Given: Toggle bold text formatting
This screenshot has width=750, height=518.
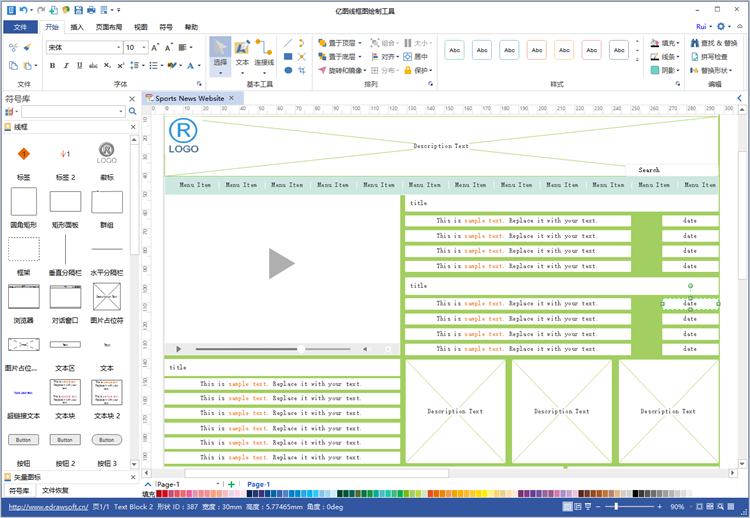Looking at the screenshot, I should tap(51, 66).
